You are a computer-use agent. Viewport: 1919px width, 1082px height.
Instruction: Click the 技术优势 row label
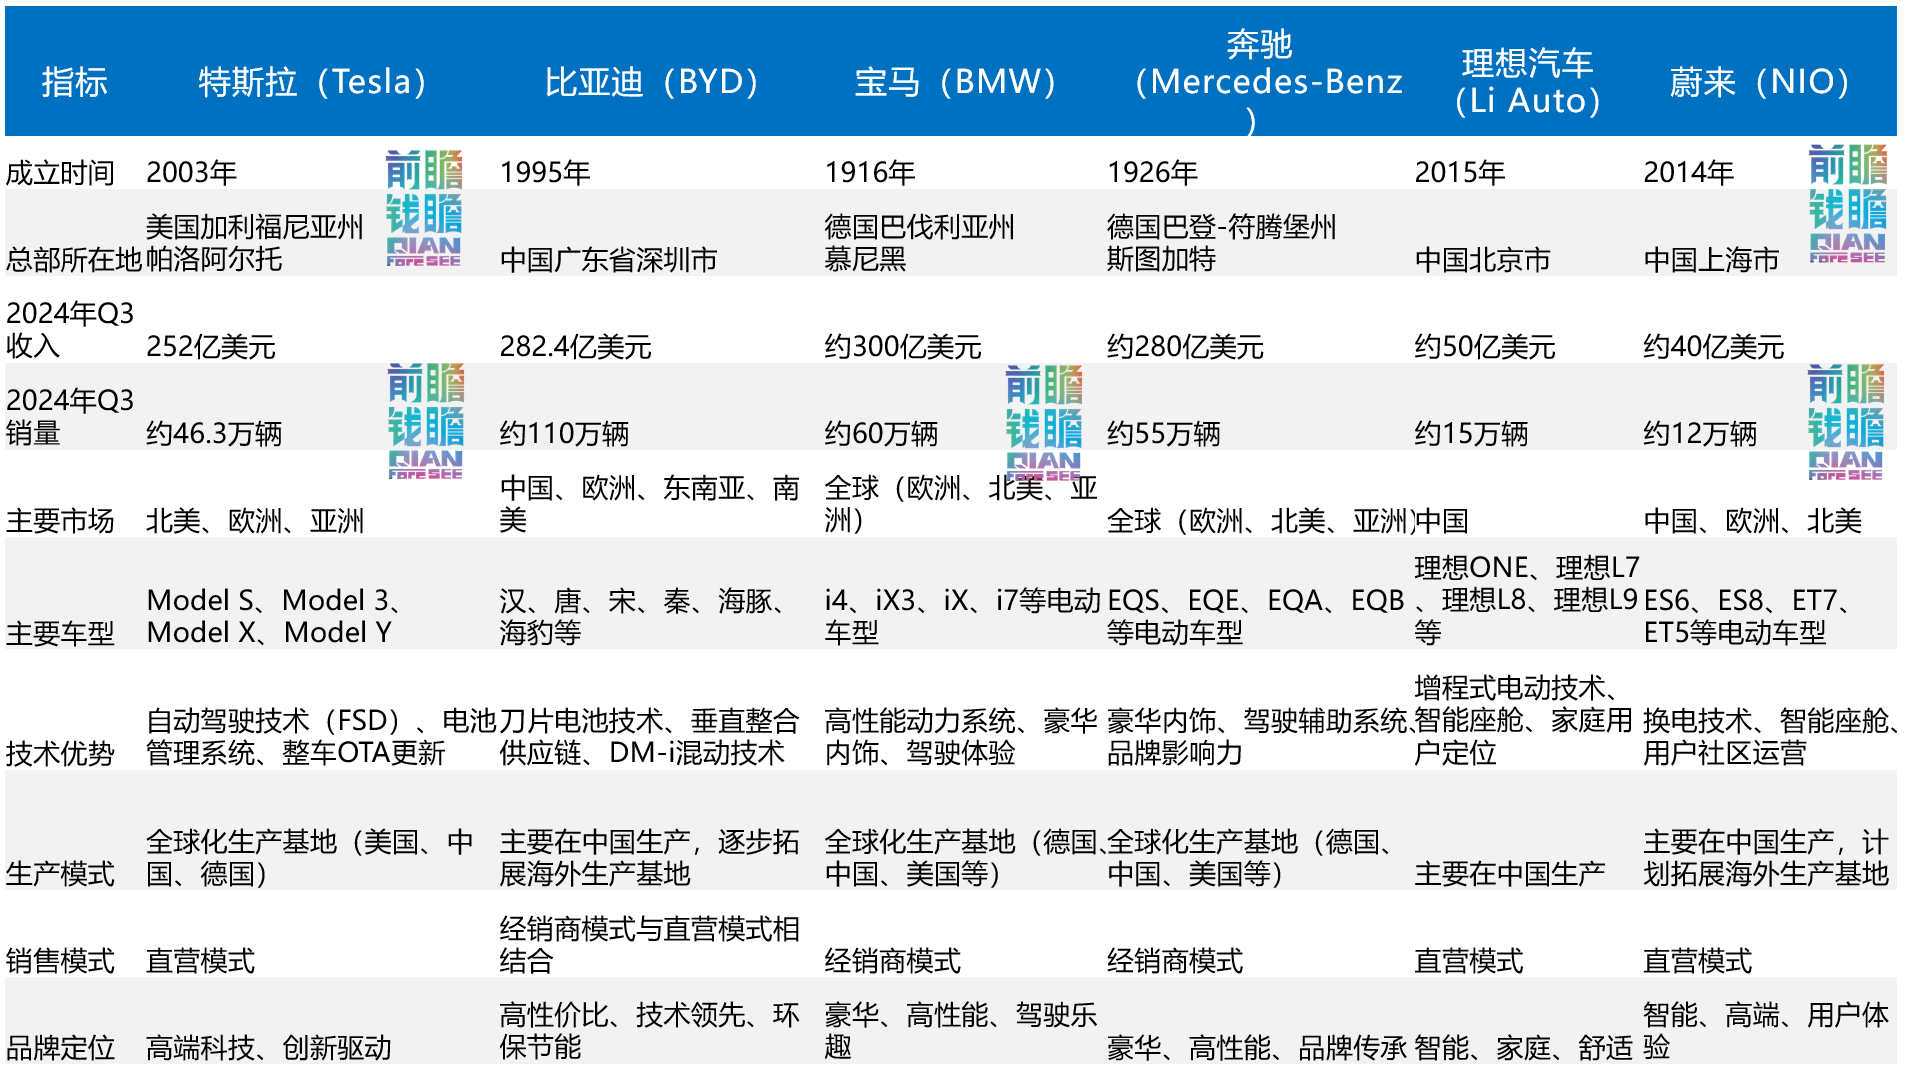(x=60, y=753)
